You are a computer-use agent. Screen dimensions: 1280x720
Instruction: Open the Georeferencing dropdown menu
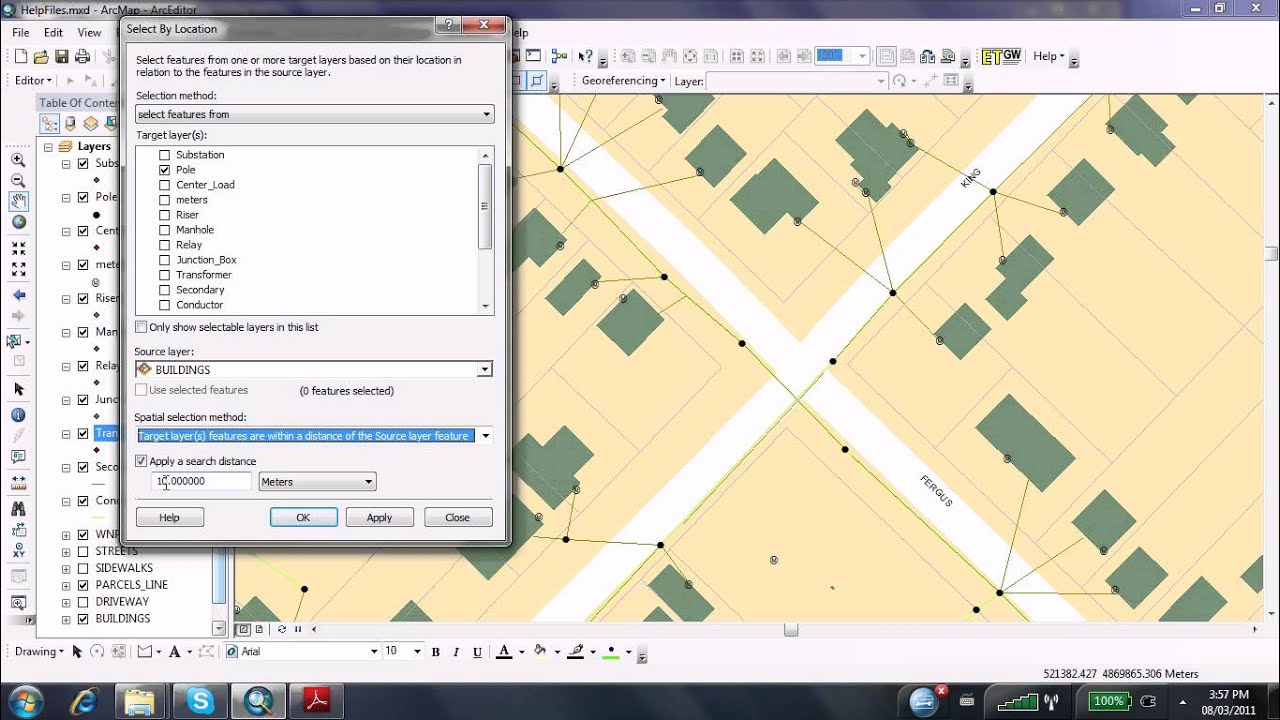click(624, 81)
